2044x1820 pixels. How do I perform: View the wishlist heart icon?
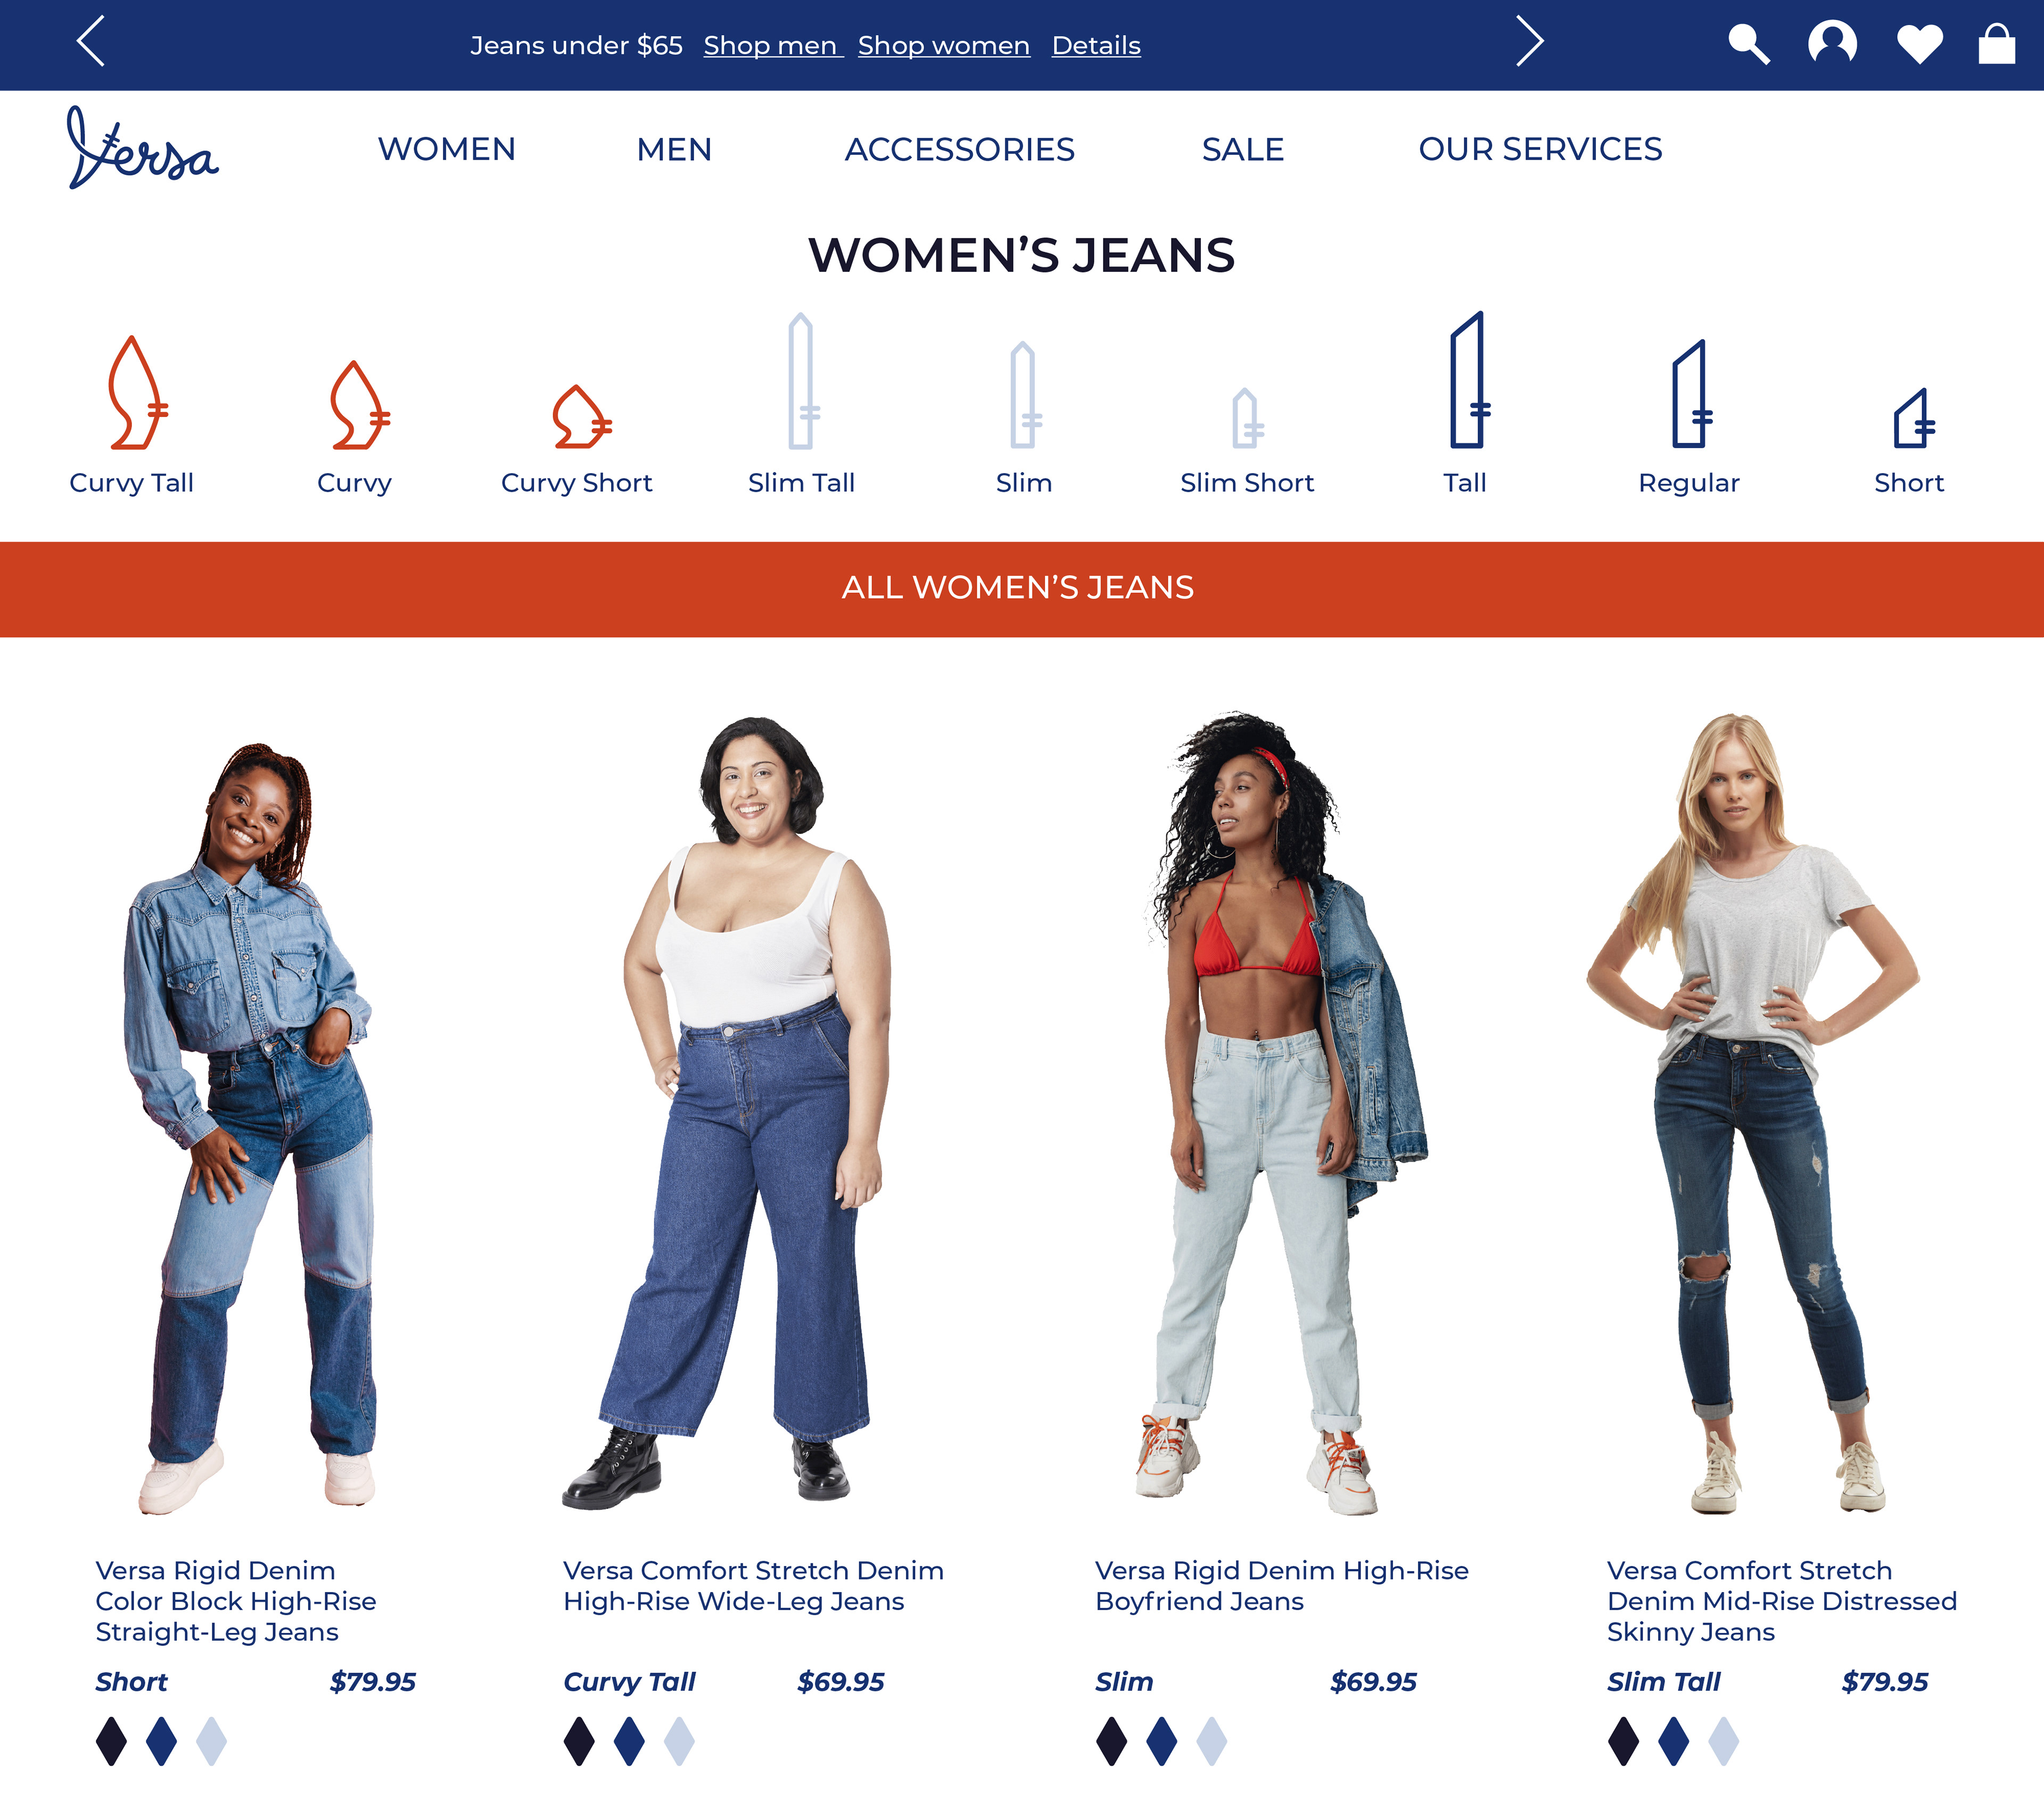tap(1919, 44)
